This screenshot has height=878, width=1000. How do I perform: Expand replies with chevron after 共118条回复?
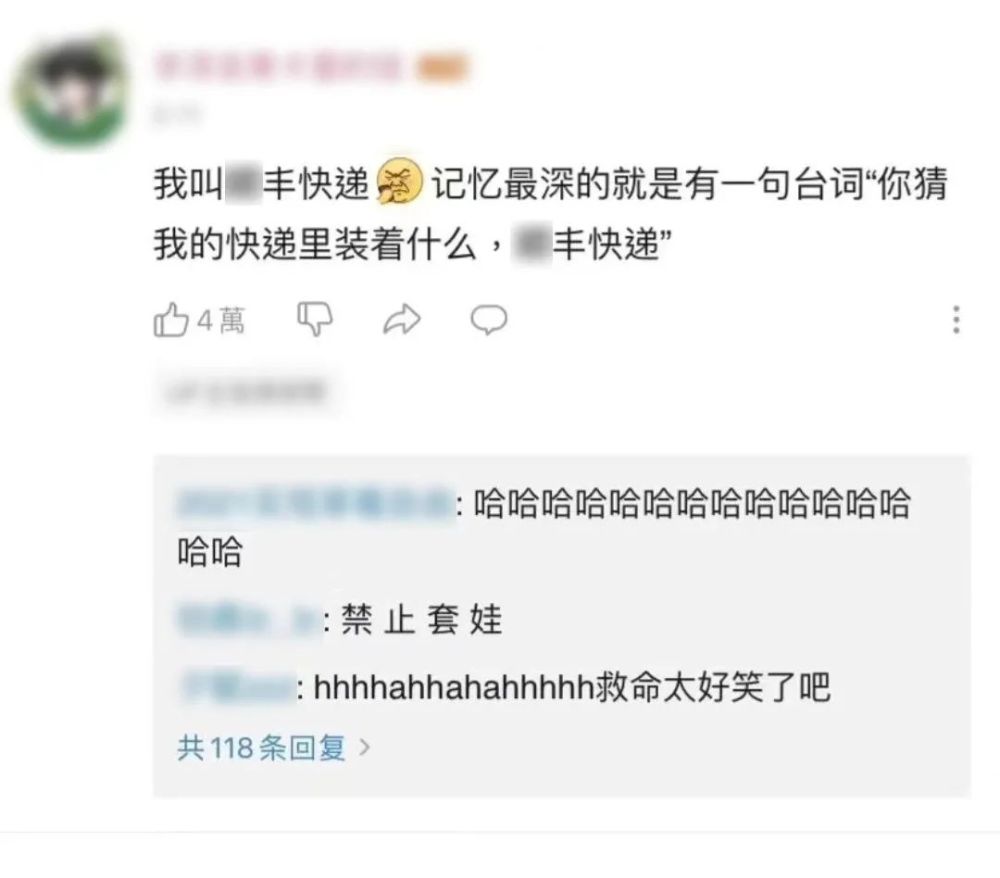[x=364, y=747]
